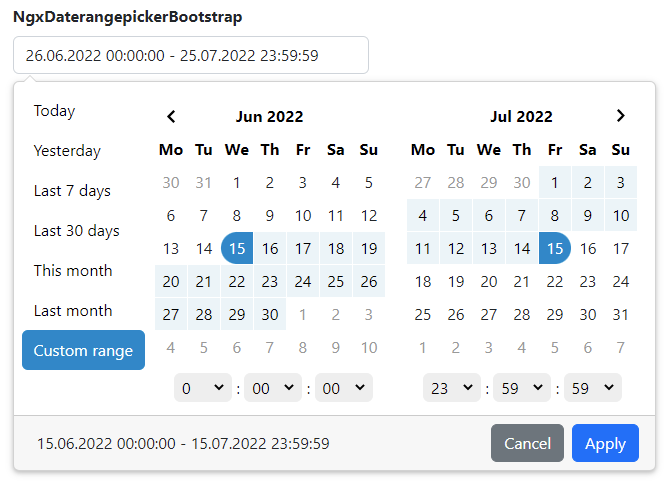This screenshot has width=669, height=484.
Task: Select July 15 end date in calendar
Action: pos(555,248)
